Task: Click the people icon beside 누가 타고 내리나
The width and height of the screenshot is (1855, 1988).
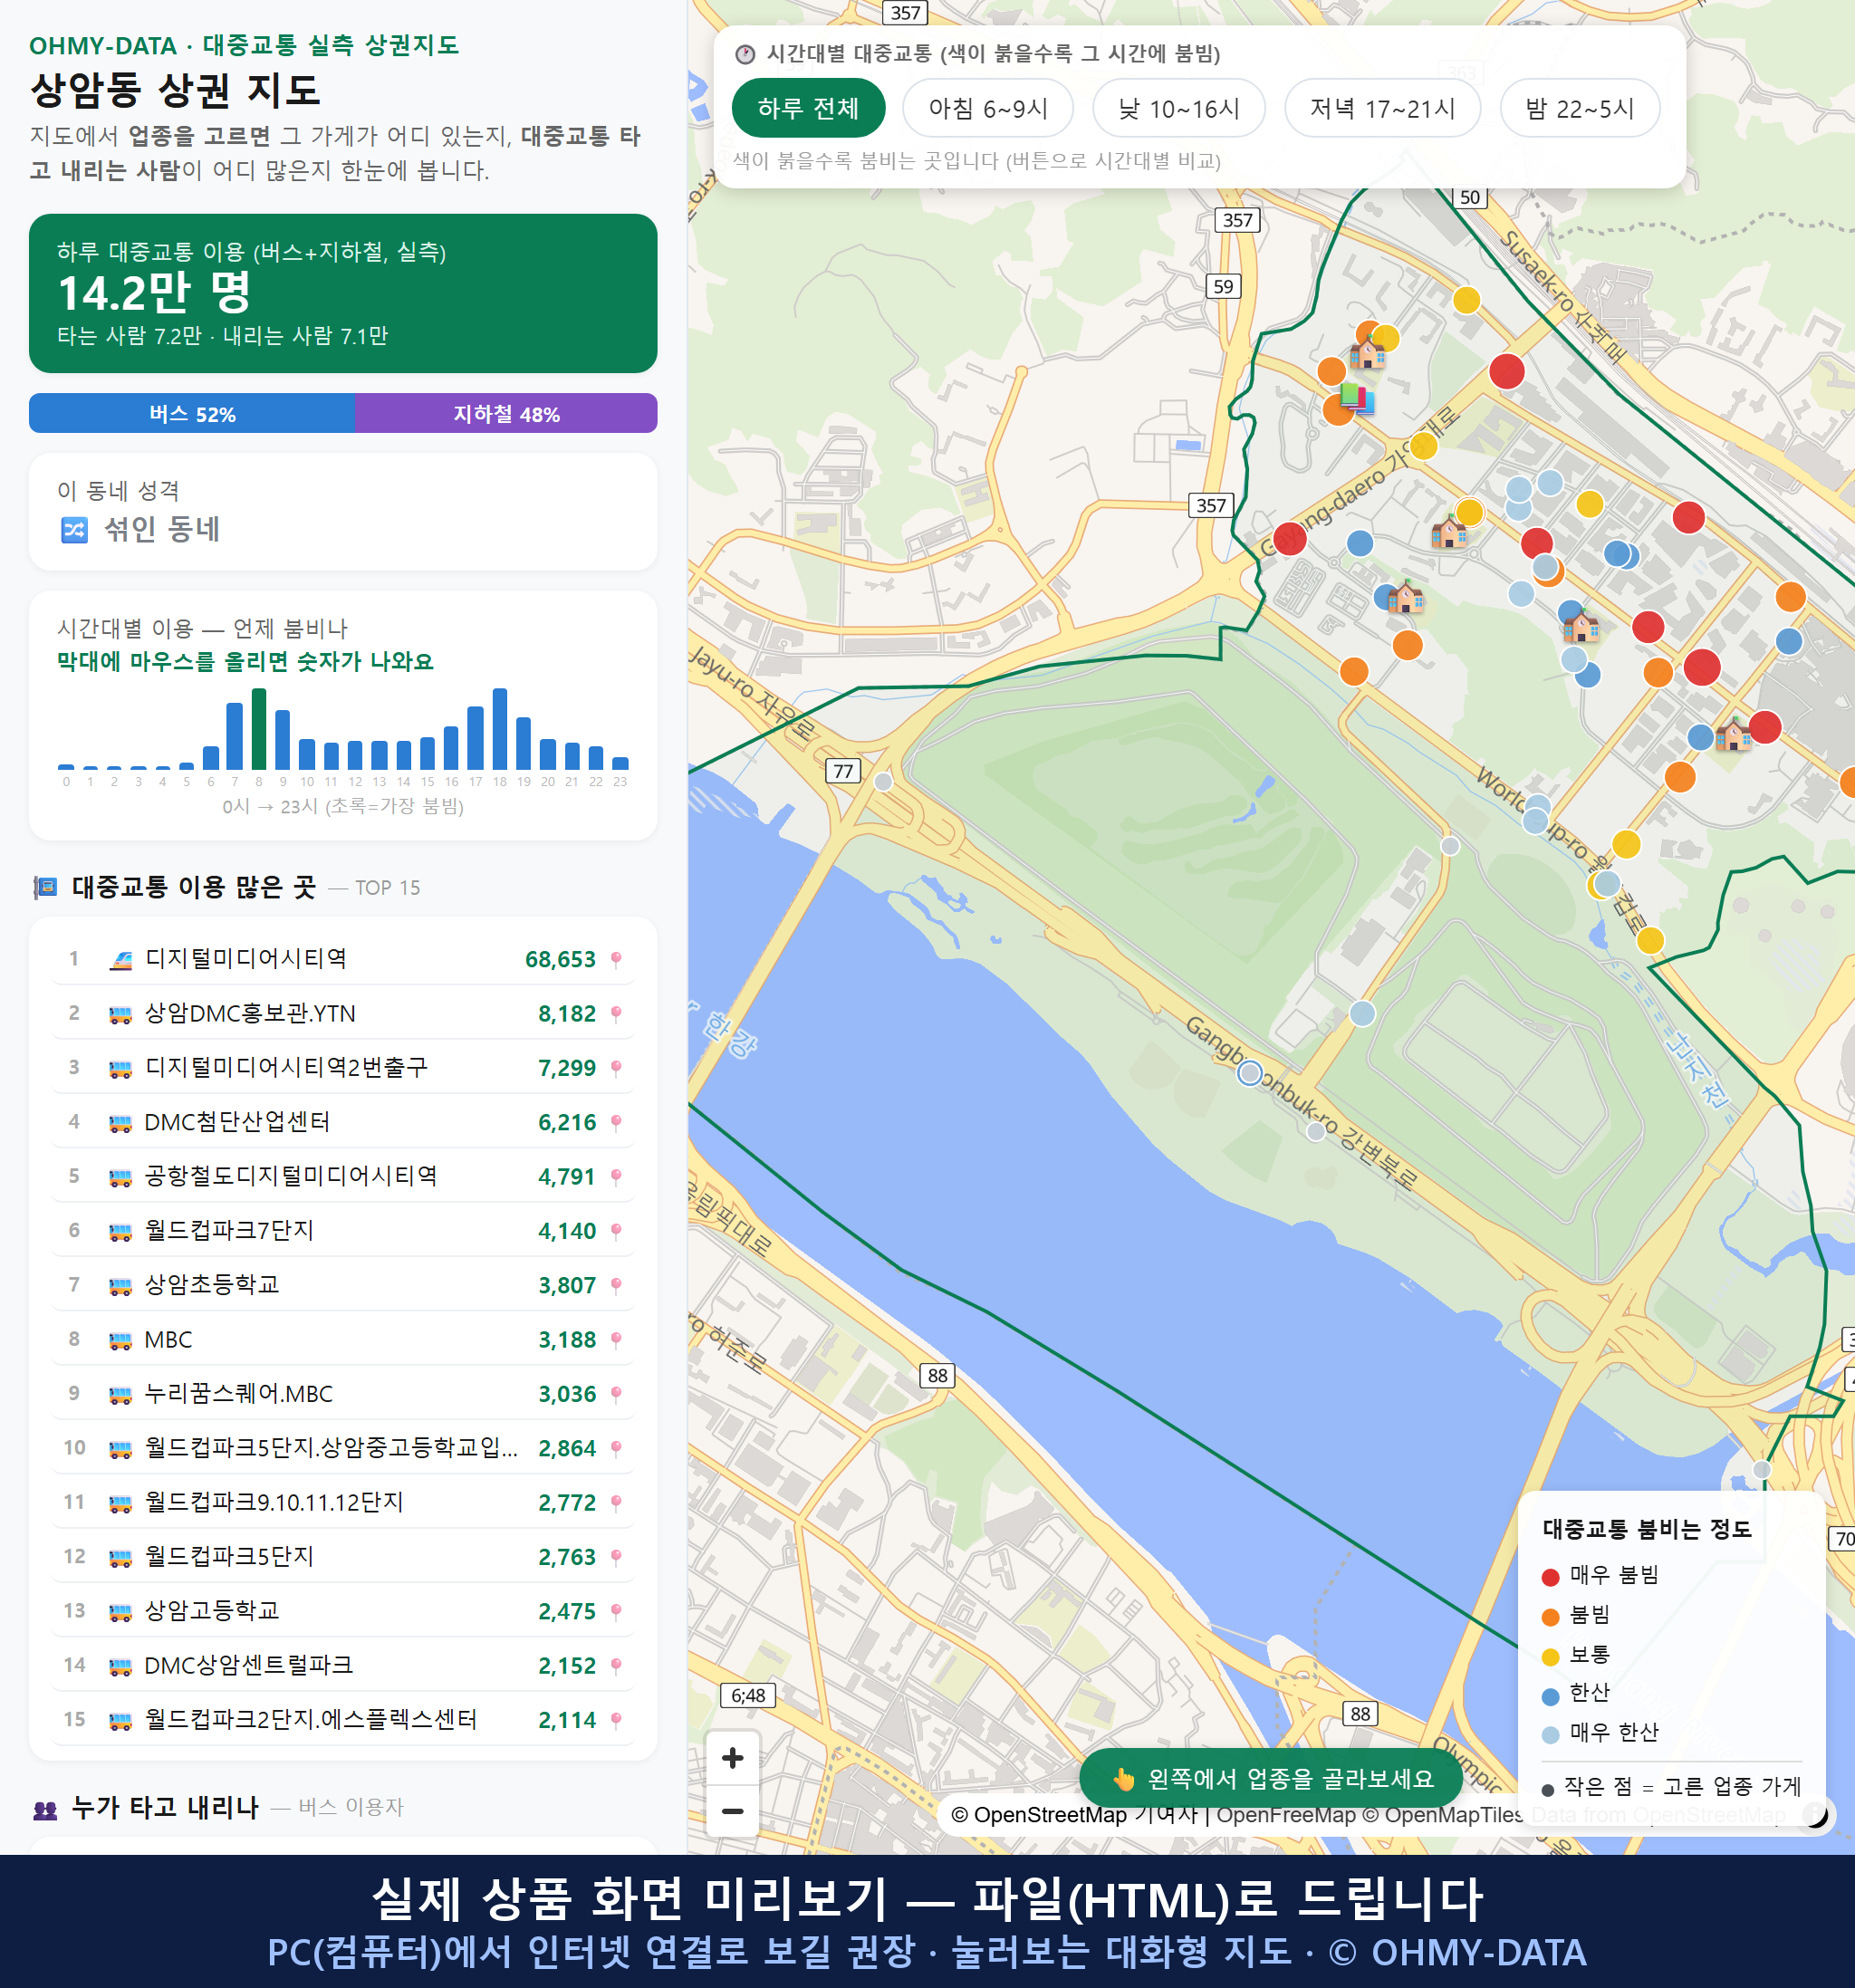Action: click(x=45, y=1808)
